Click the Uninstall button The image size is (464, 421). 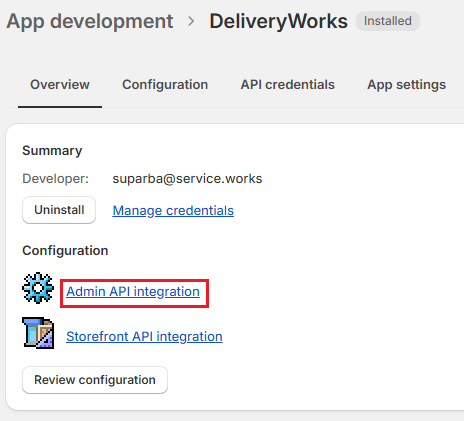pyautogui.click(x=59, y=210)
